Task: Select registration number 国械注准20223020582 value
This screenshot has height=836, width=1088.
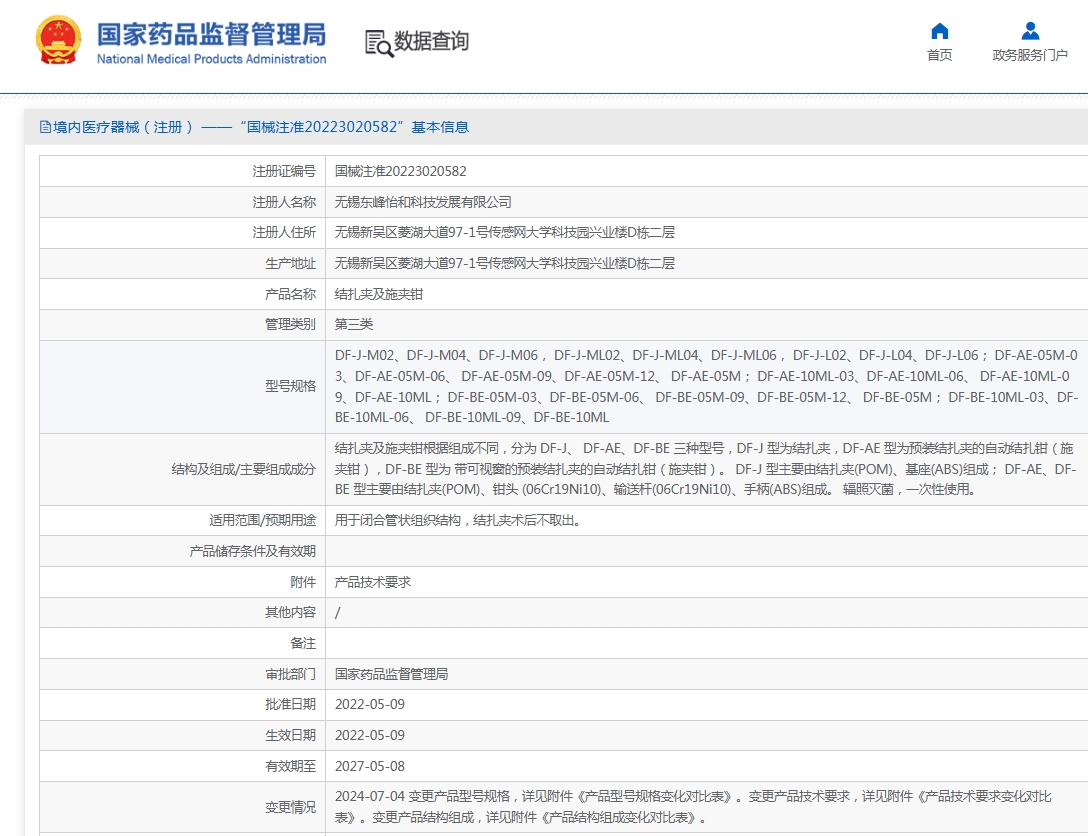Action: pos(400,171)
